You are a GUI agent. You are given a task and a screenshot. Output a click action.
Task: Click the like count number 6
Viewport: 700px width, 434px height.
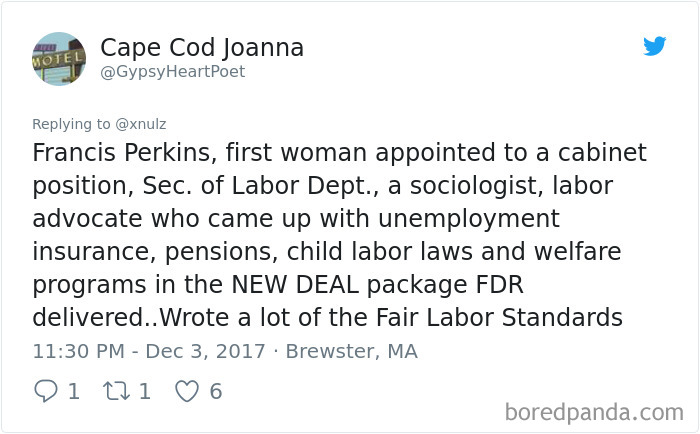pos(216,392)
